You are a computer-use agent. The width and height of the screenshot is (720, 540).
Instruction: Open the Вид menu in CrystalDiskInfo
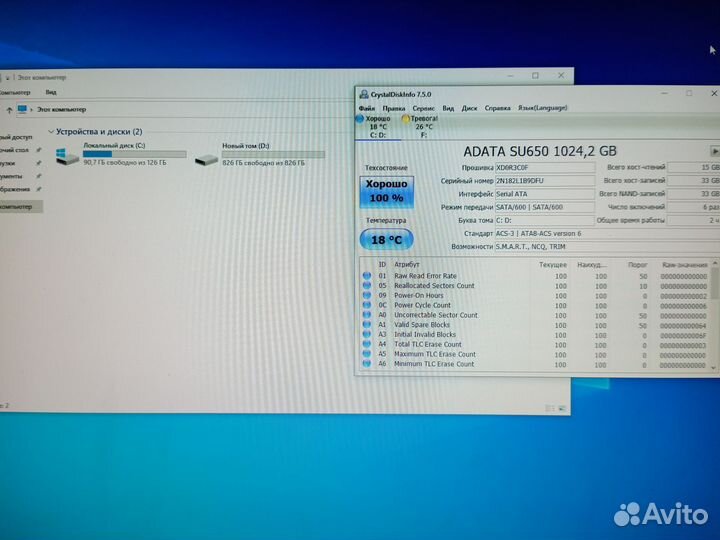(x=448, y=108)
